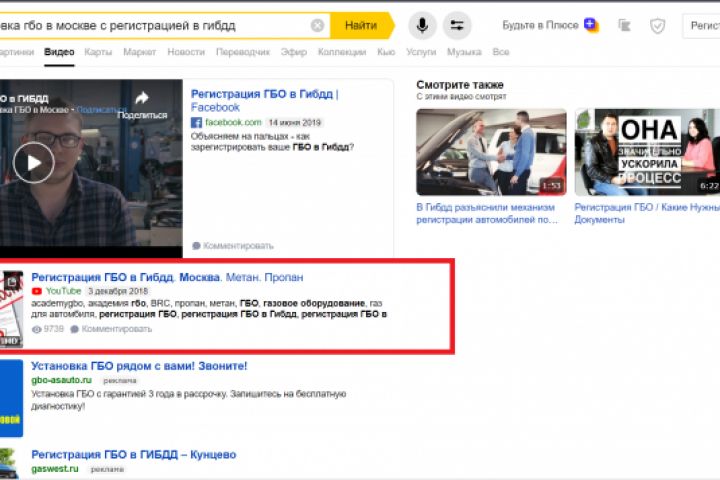Click the yellow Найти search button
The image size is (720, 480).
(361, 25)
